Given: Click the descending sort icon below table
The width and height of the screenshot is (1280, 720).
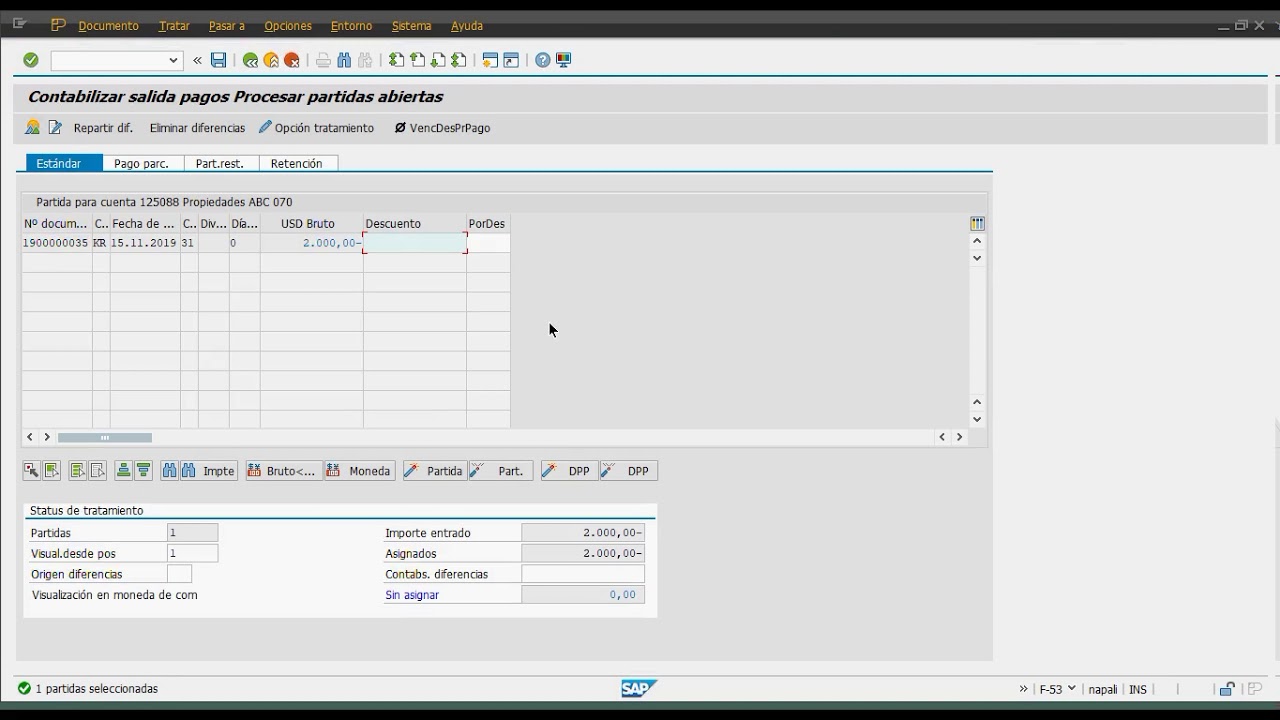Looking at the screenshot, I should (143, 471).
